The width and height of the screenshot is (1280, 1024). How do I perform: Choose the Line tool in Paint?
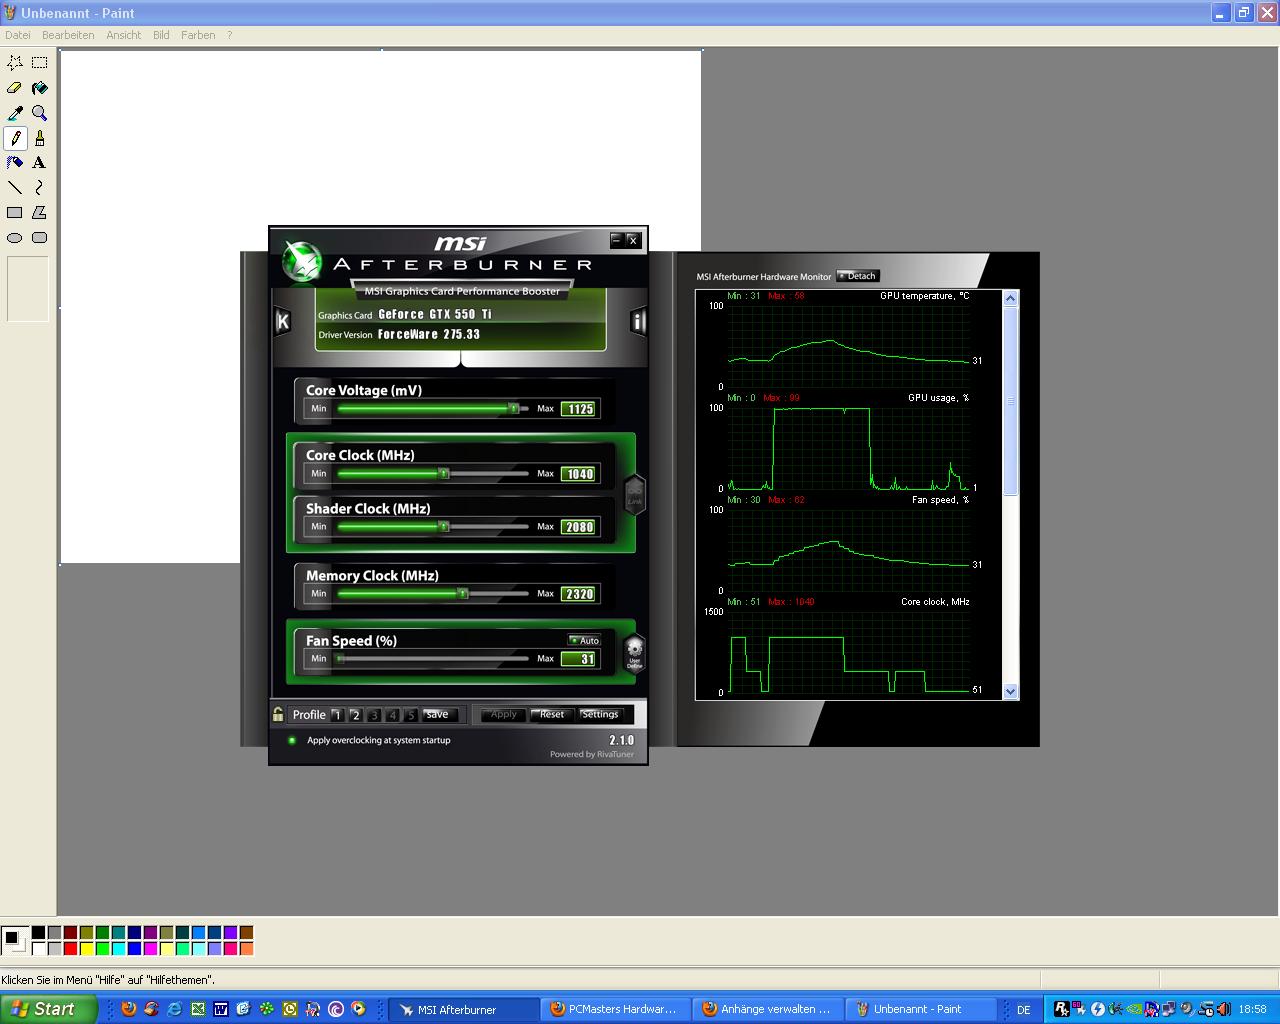[x=15, y=188]
